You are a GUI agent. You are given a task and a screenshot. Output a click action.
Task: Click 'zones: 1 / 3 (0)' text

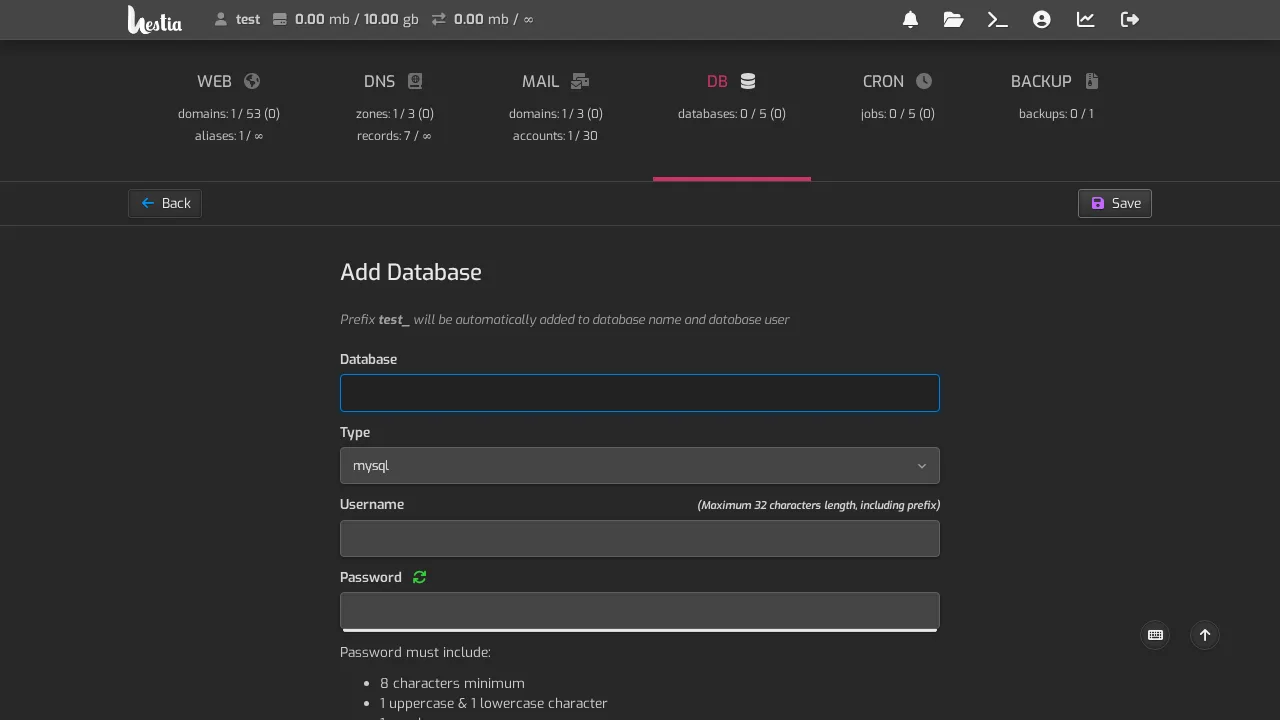(395, 114)
